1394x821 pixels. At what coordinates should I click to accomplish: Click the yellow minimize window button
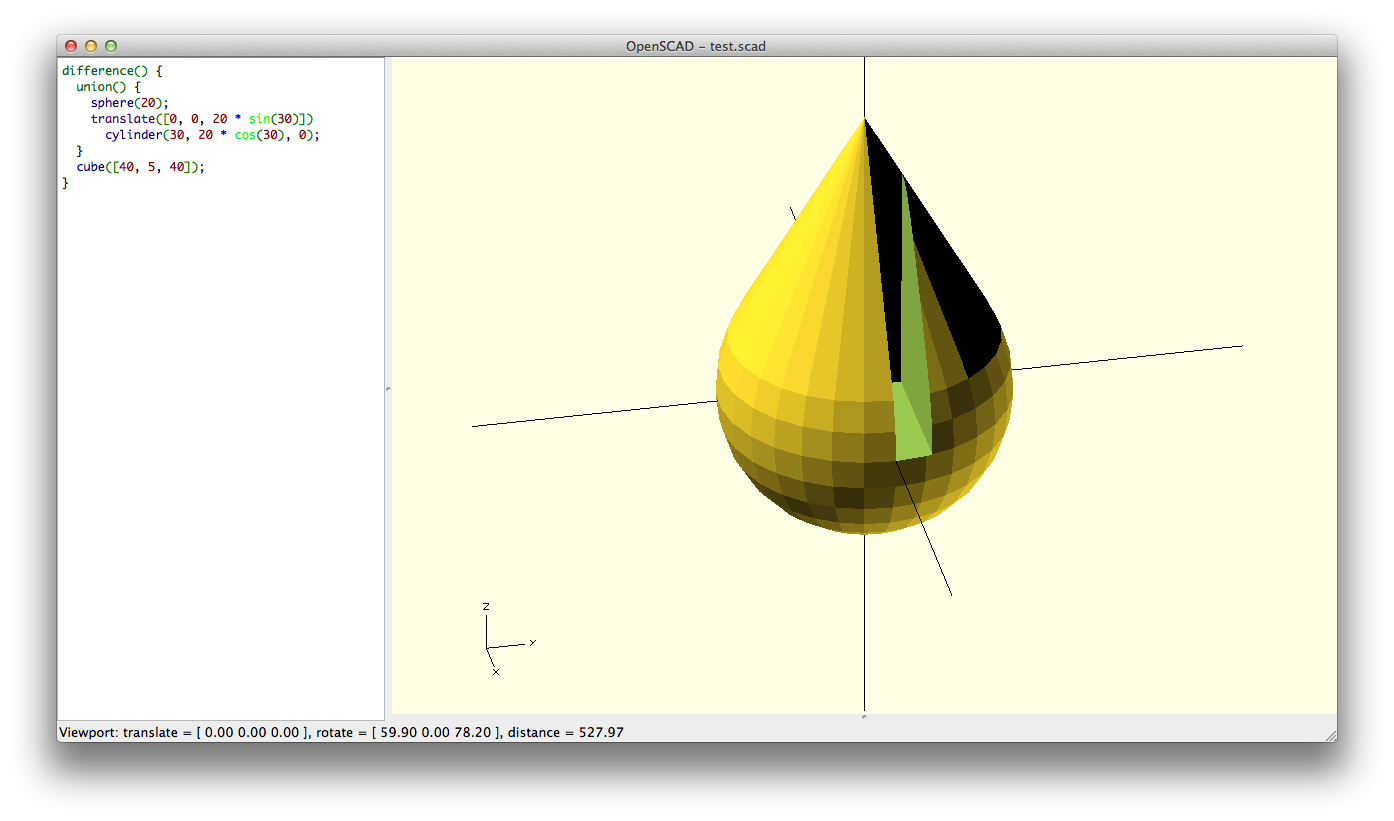pyautogui.click(x=91, y=46)
